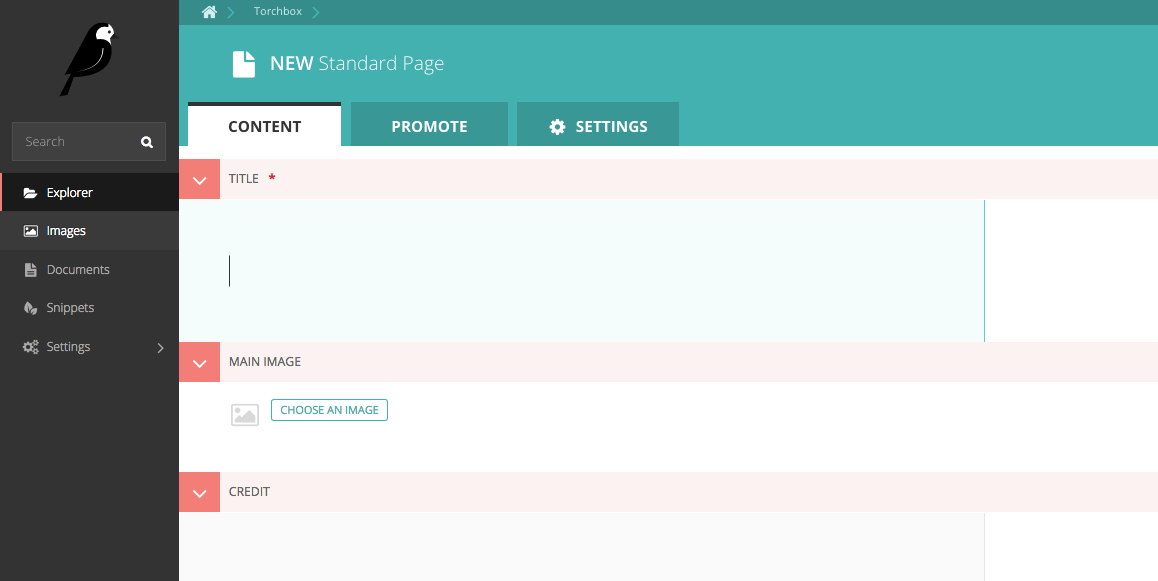Expand the Settings submenu arrow in sidebar
The image size is (1158, 581).
tap(160, 348)
